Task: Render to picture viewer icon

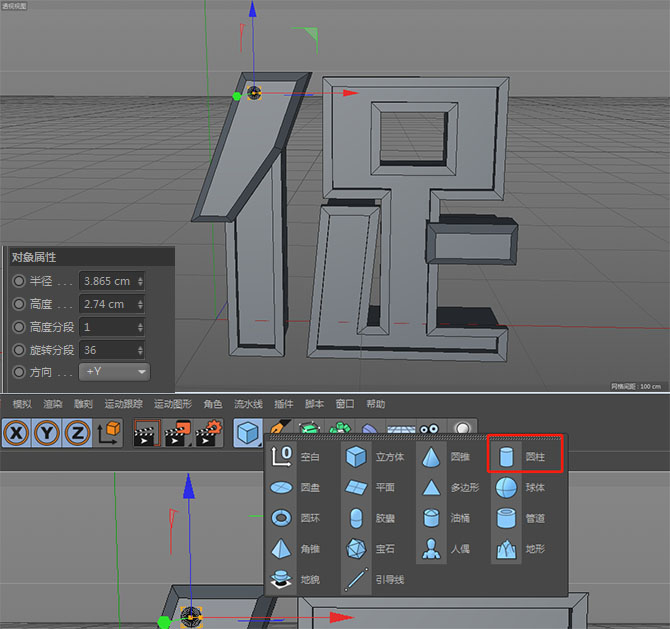Action: pos(178,433)
